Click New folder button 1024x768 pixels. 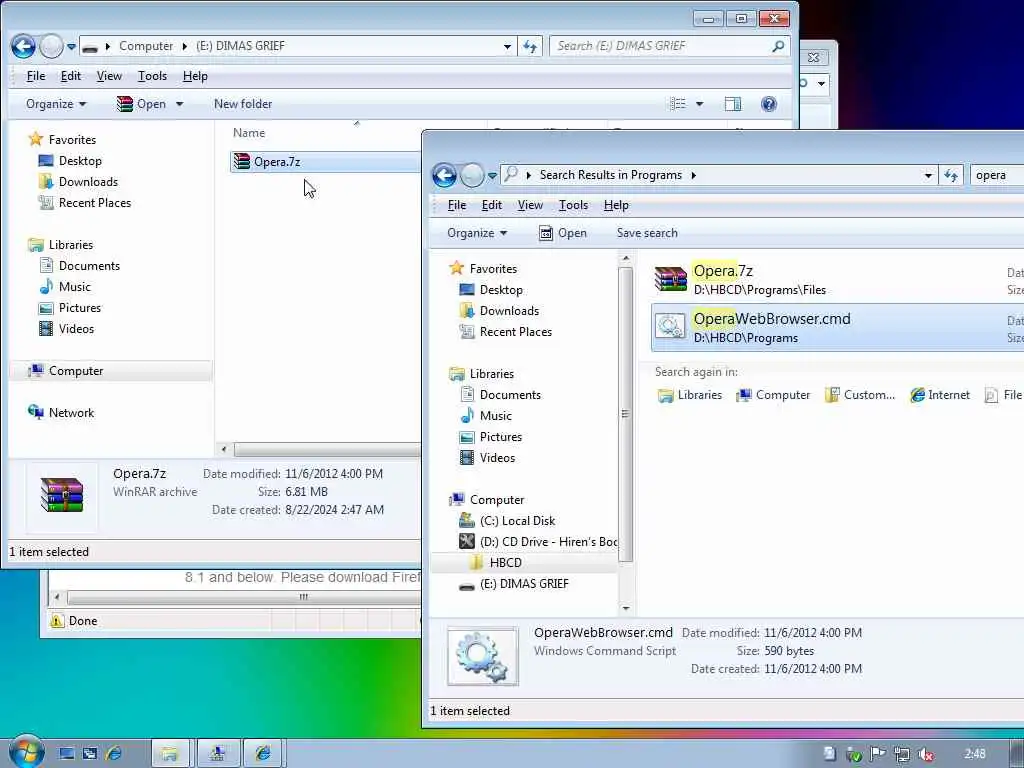click(243, 104)
